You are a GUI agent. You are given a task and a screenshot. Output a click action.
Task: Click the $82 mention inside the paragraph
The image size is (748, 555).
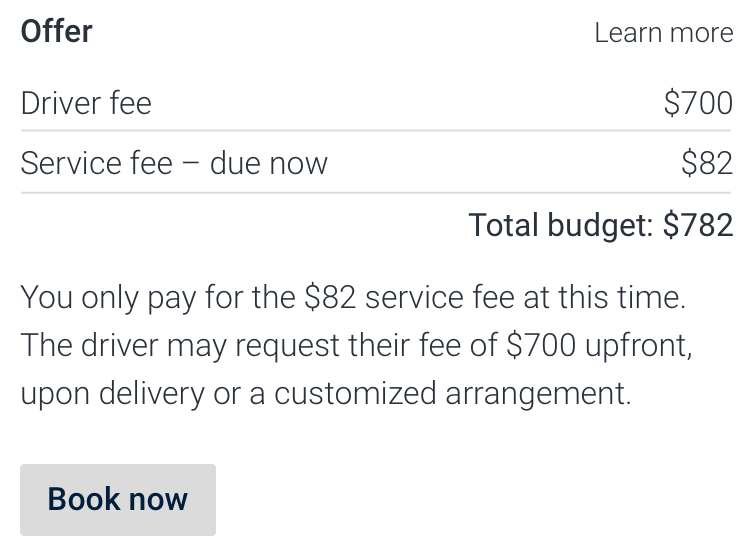(x=329, y=297)
